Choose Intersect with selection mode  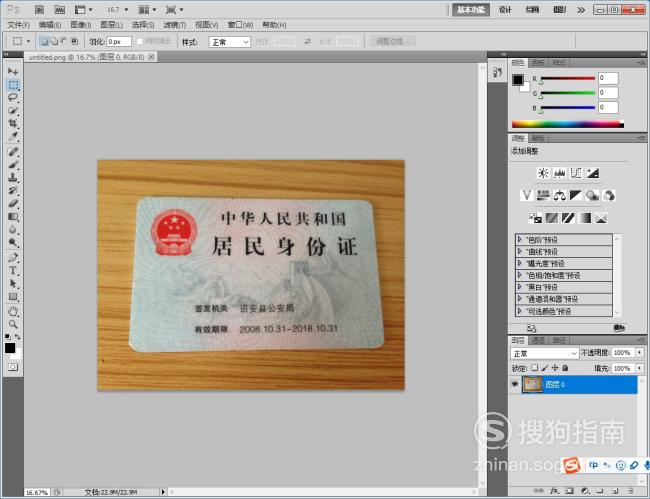pos(74,41)
